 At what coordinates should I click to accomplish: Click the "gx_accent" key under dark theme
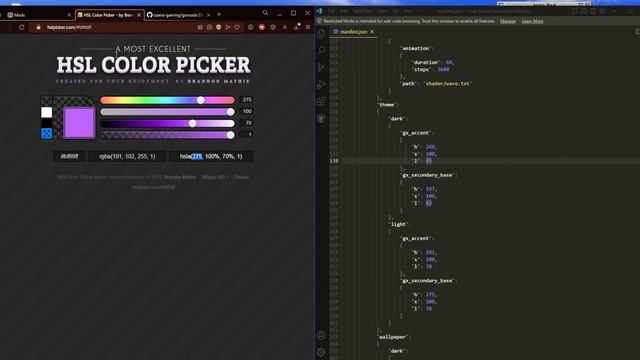point(416,133)
